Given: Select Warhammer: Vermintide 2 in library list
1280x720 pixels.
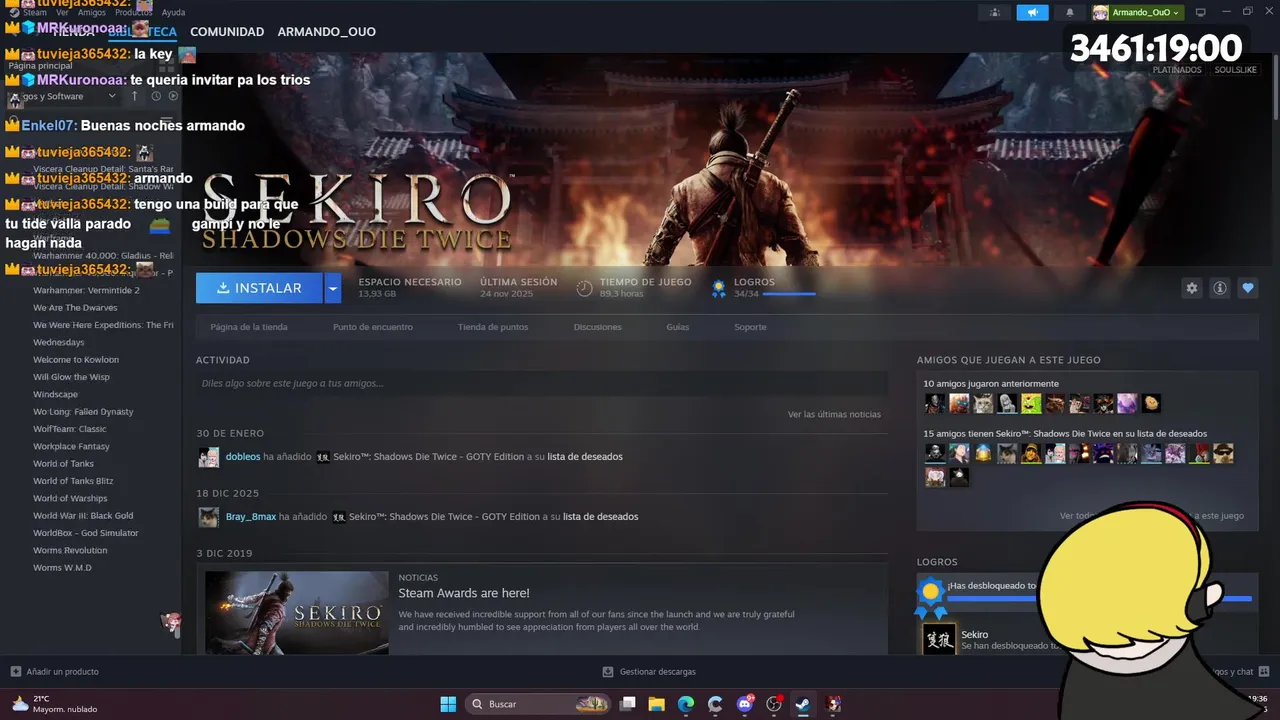Looking at the screenshot, I should pos(86,290).
